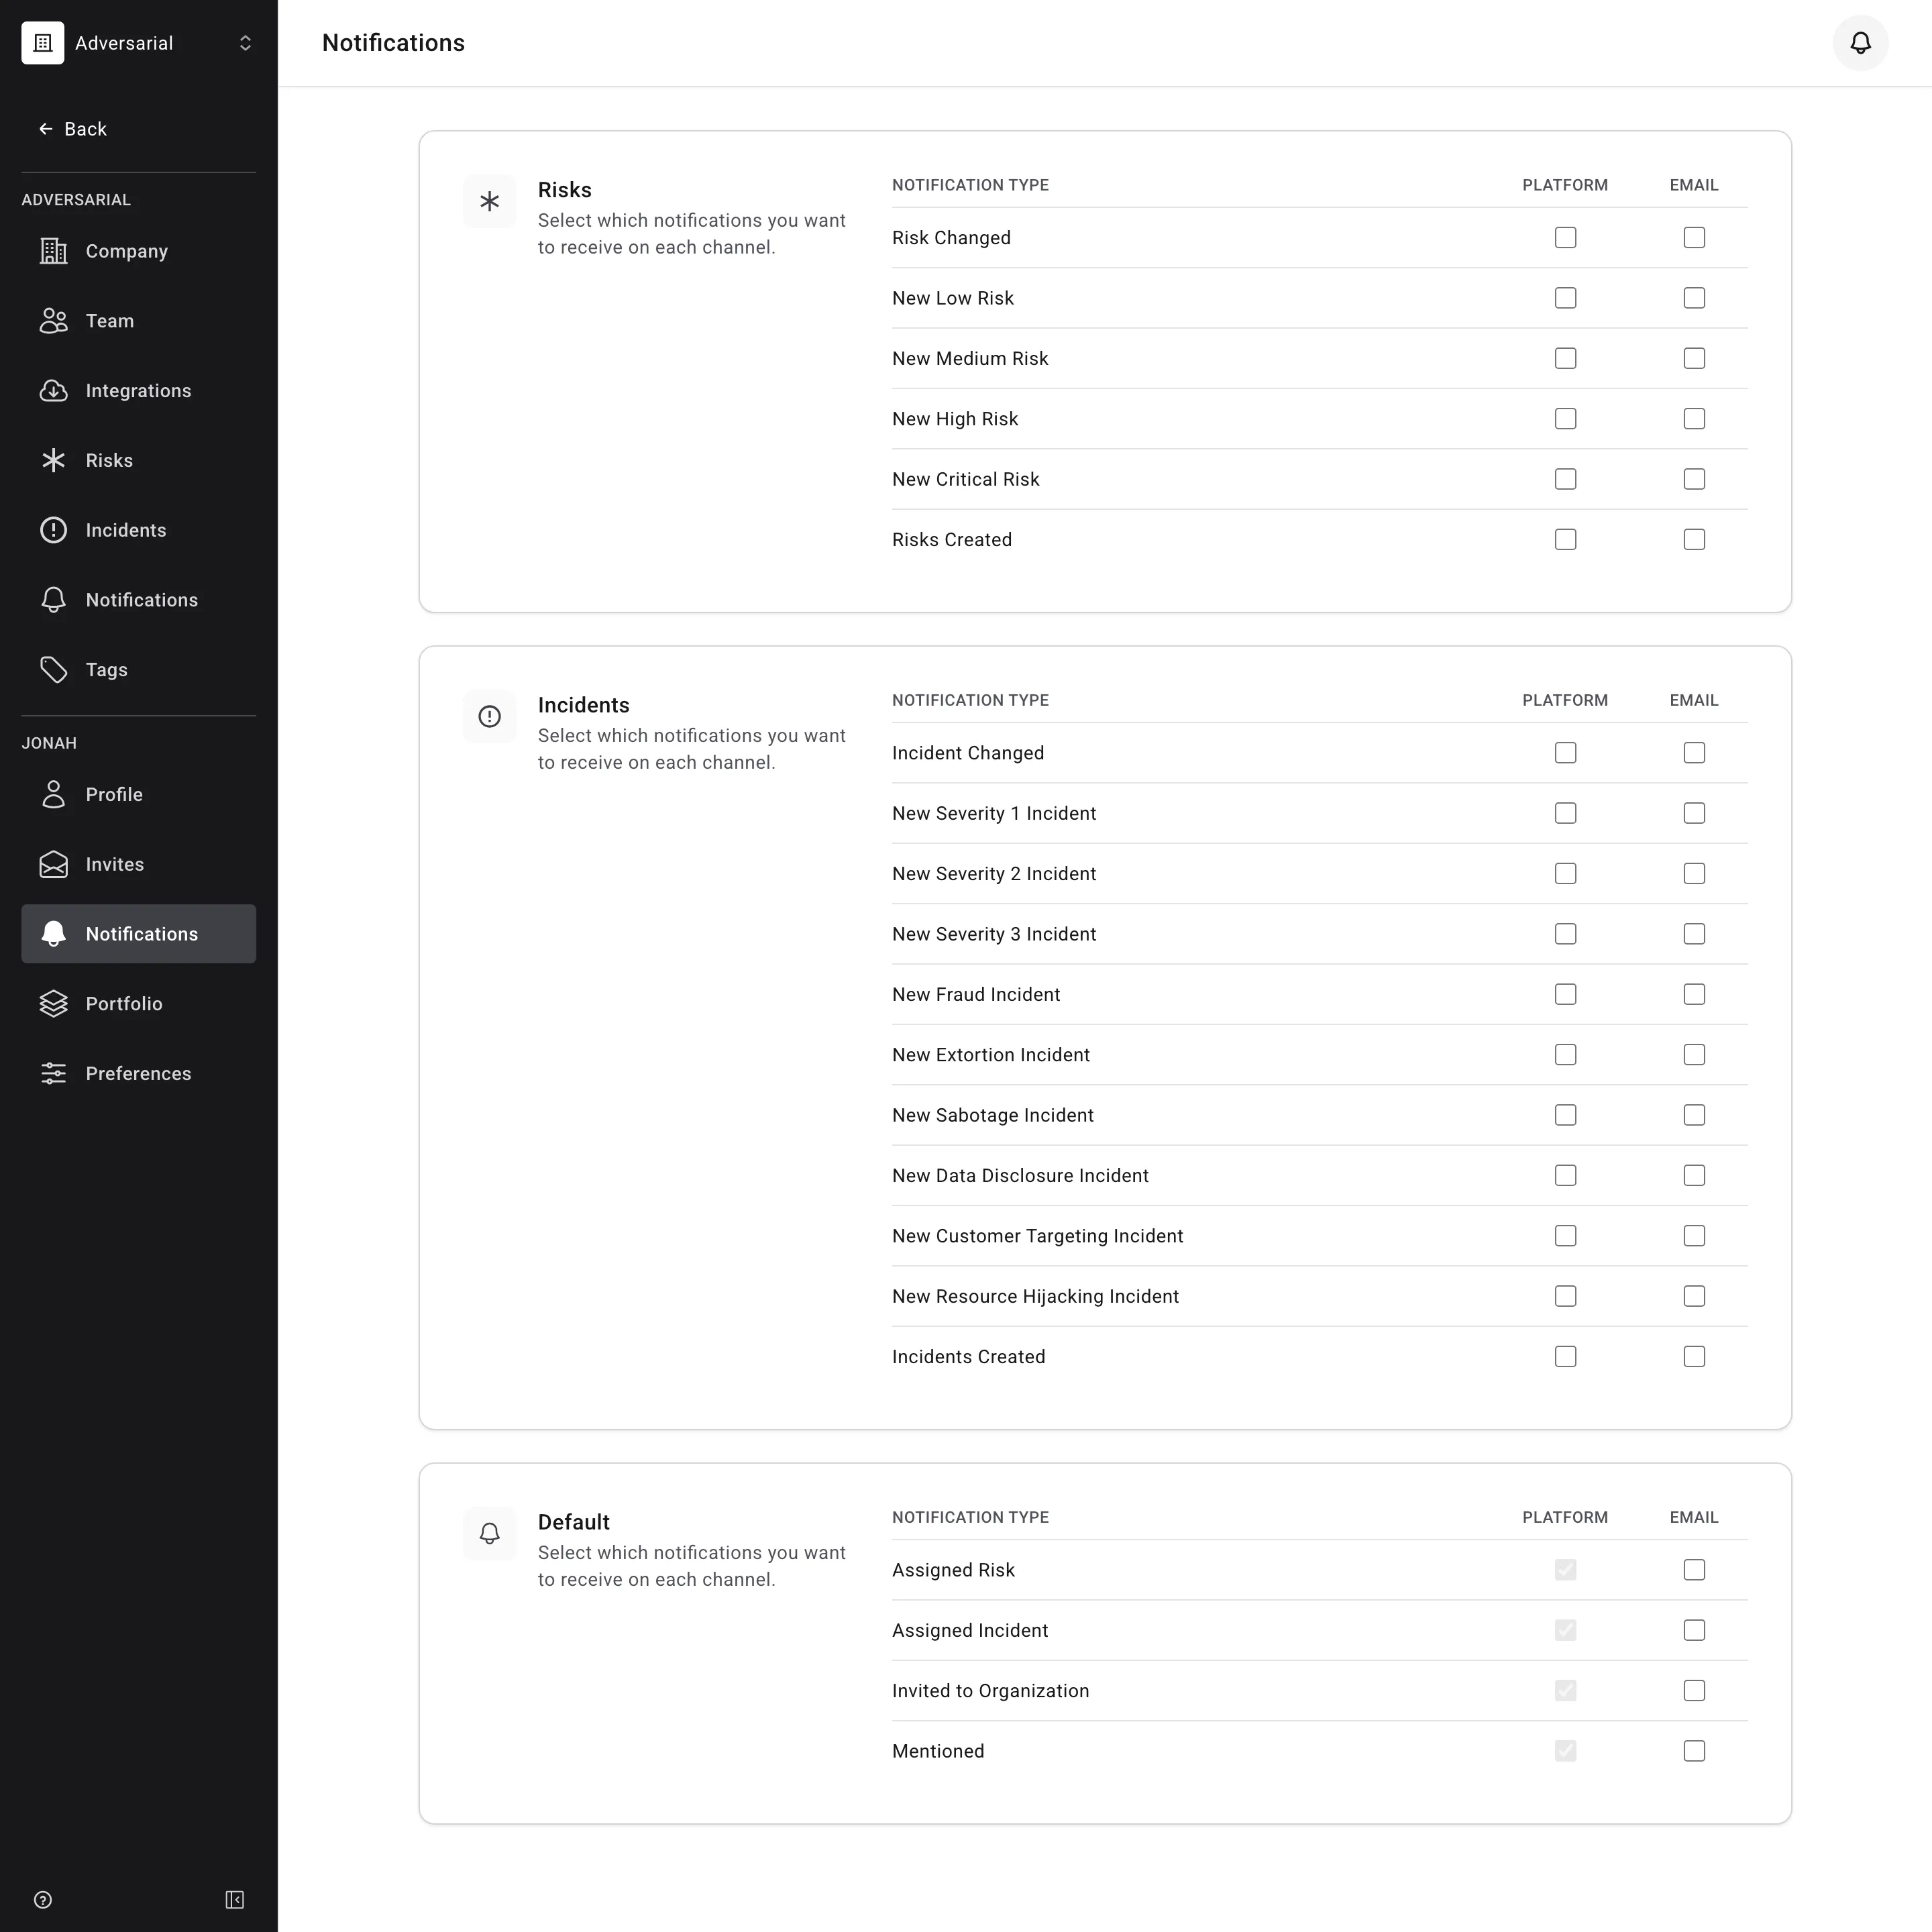Click the Adversarial building logo icon
This screenshot has width=1932, height=1932.
pyautogui.click(x=43, y=43)
